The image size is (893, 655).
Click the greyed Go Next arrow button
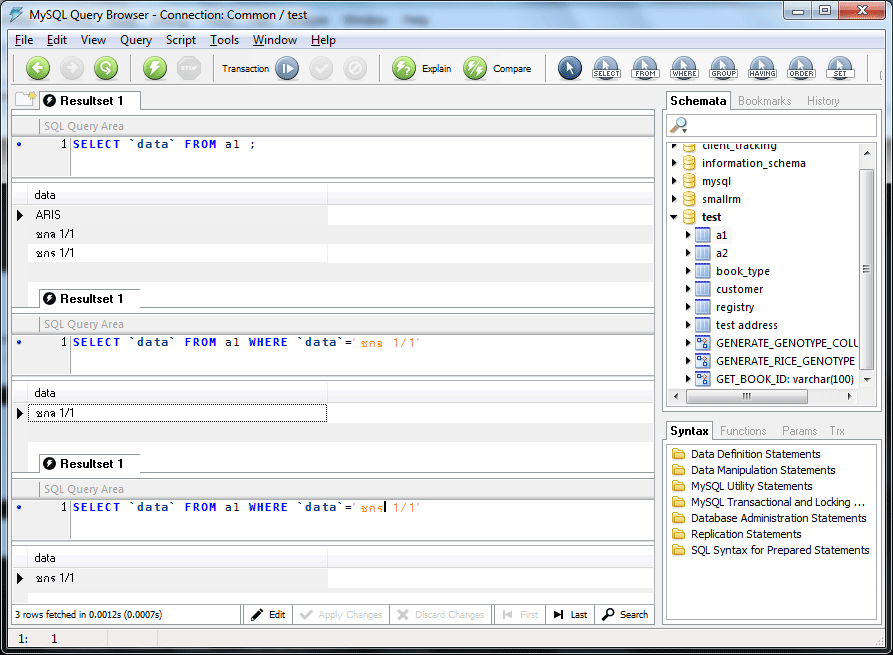[x=72, y=68]
